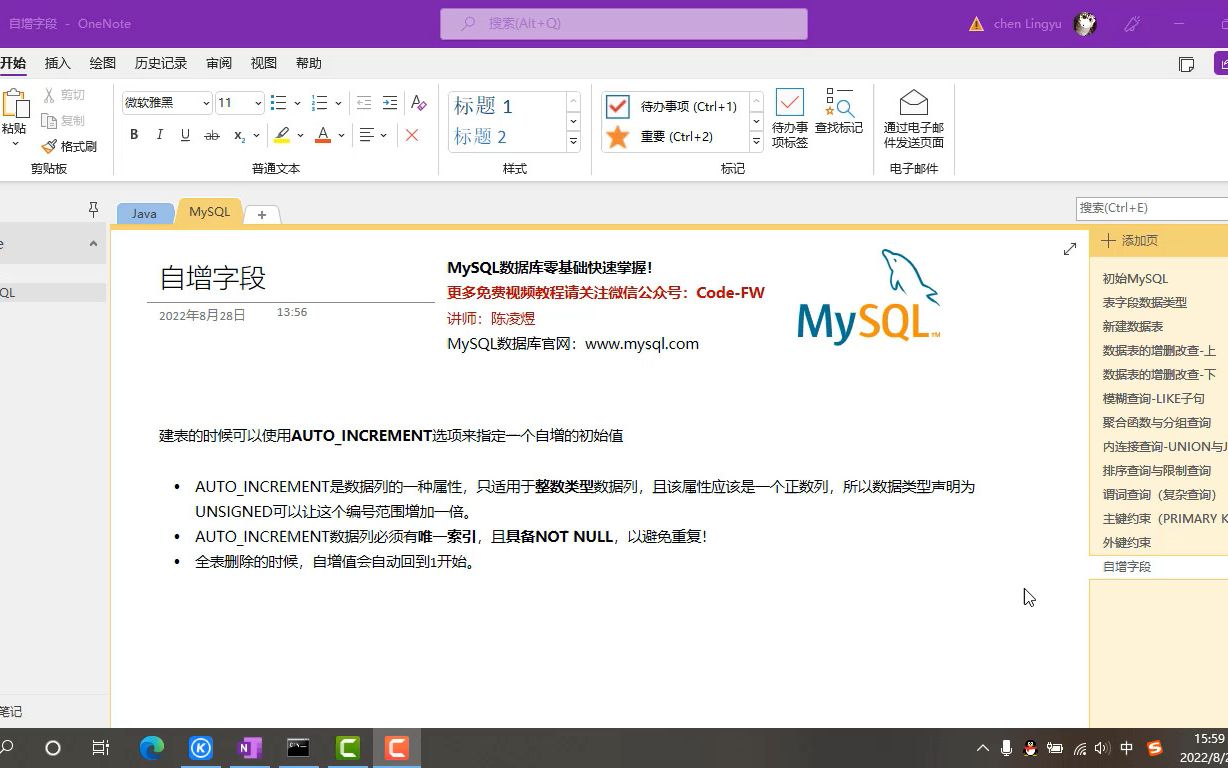Click 添加页 to add a page
Viewport: 1228px width, 768px height.
[x=1130, y=241]
